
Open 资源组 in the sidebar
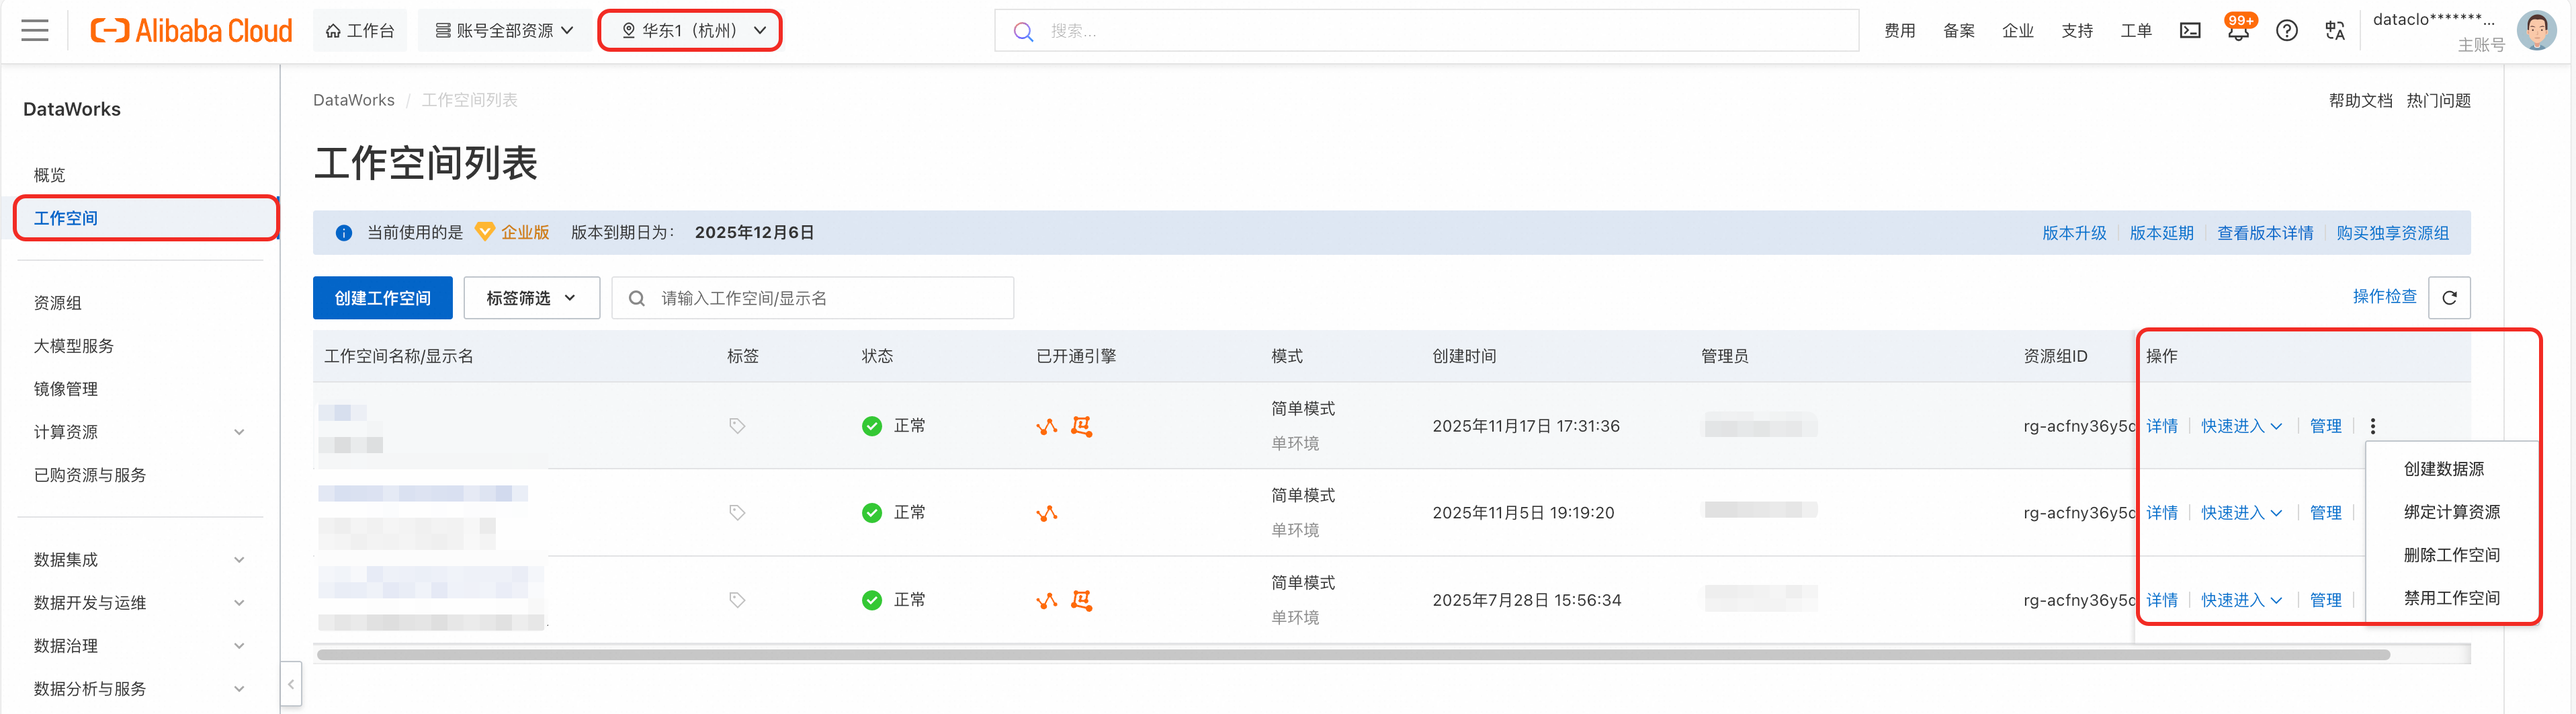point(57,303)
